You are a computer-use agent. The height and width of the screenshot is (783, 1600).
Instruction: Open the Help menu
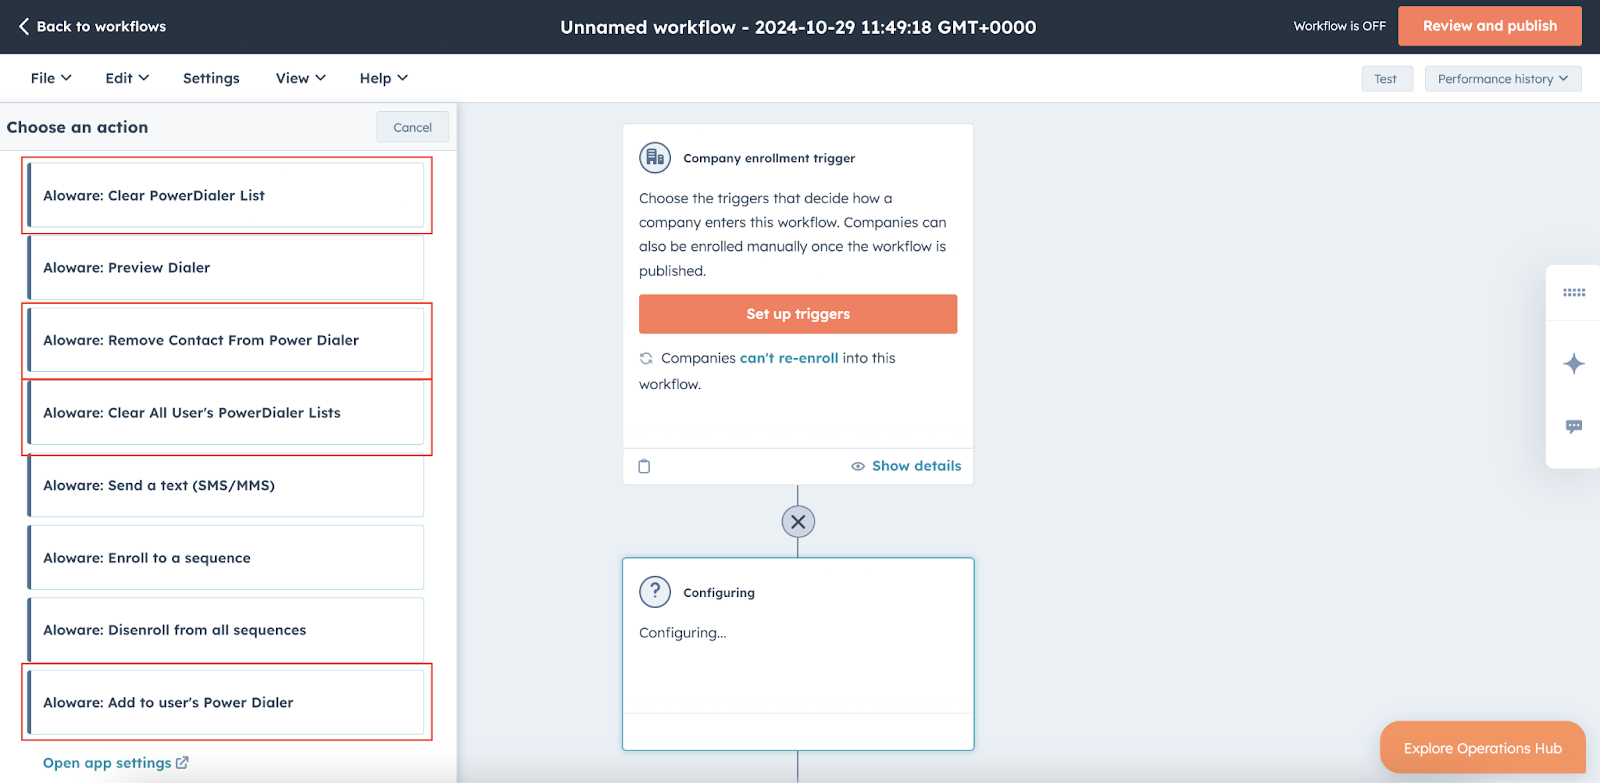tap(384, 78)
